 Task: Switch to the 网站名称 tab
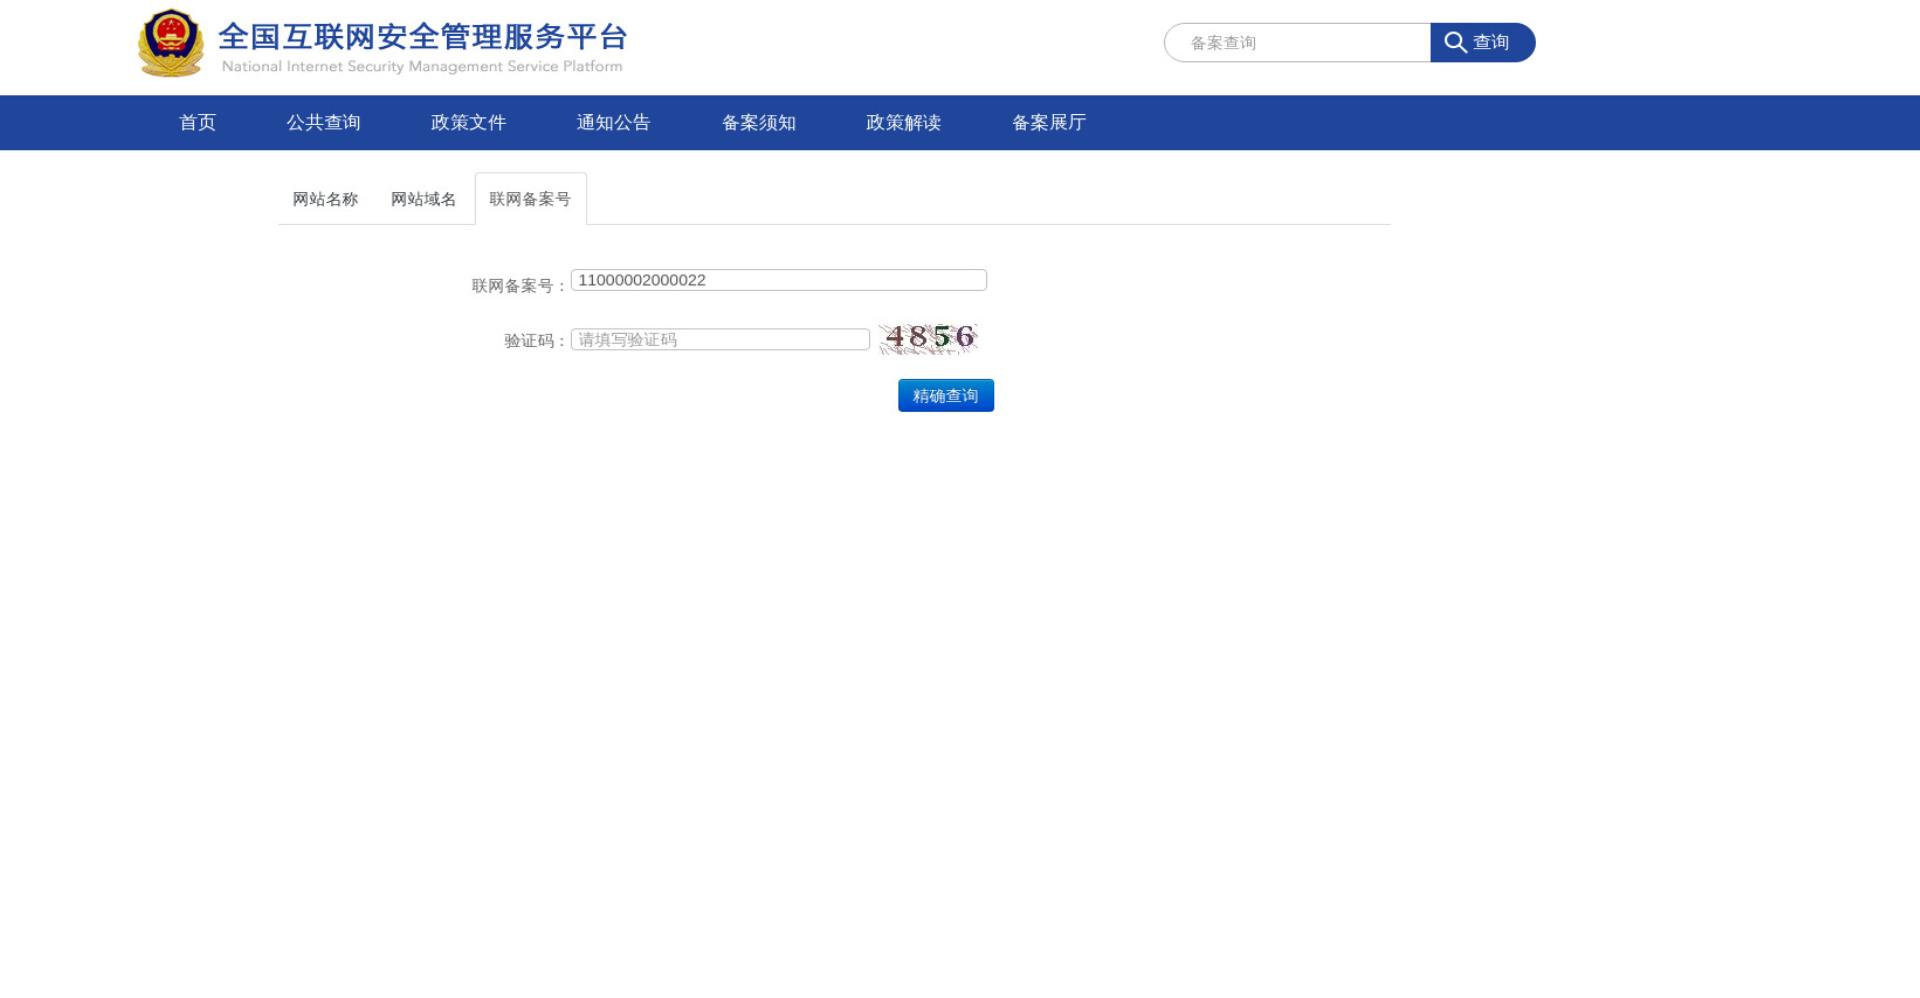(325, 199)
